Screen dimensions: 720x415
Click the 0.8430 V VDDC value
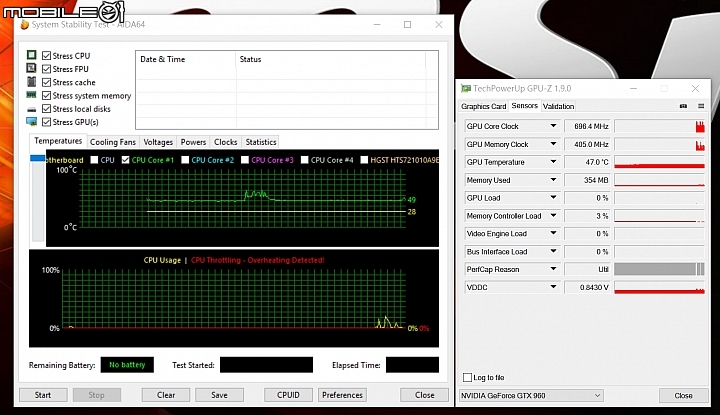(x=587, y=287)
